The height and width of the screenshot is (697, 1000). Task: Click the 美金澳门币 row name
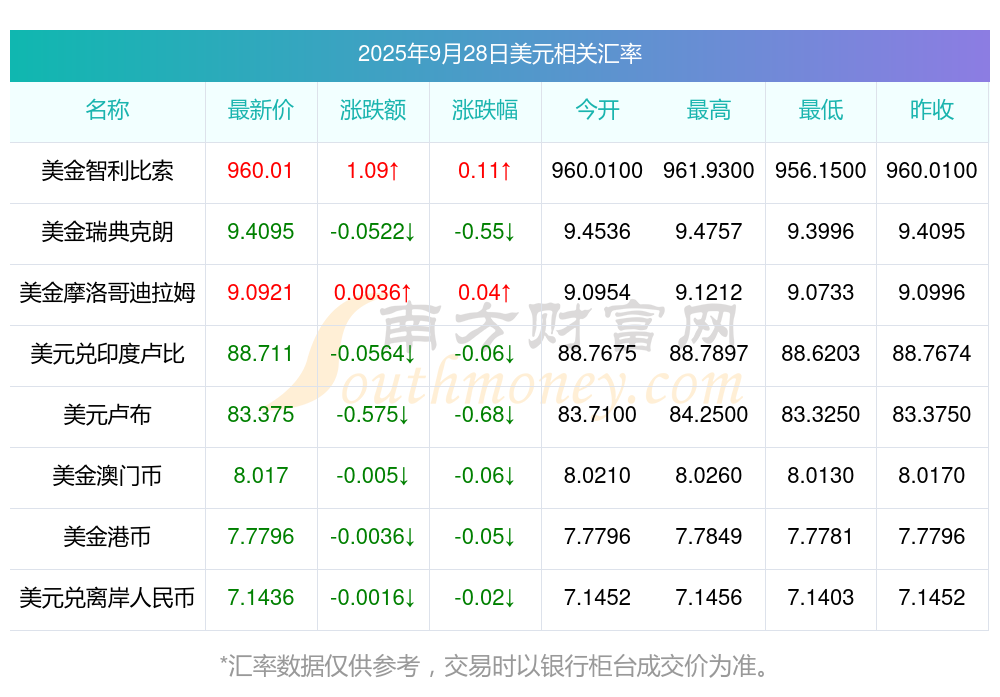click(107, 476)
